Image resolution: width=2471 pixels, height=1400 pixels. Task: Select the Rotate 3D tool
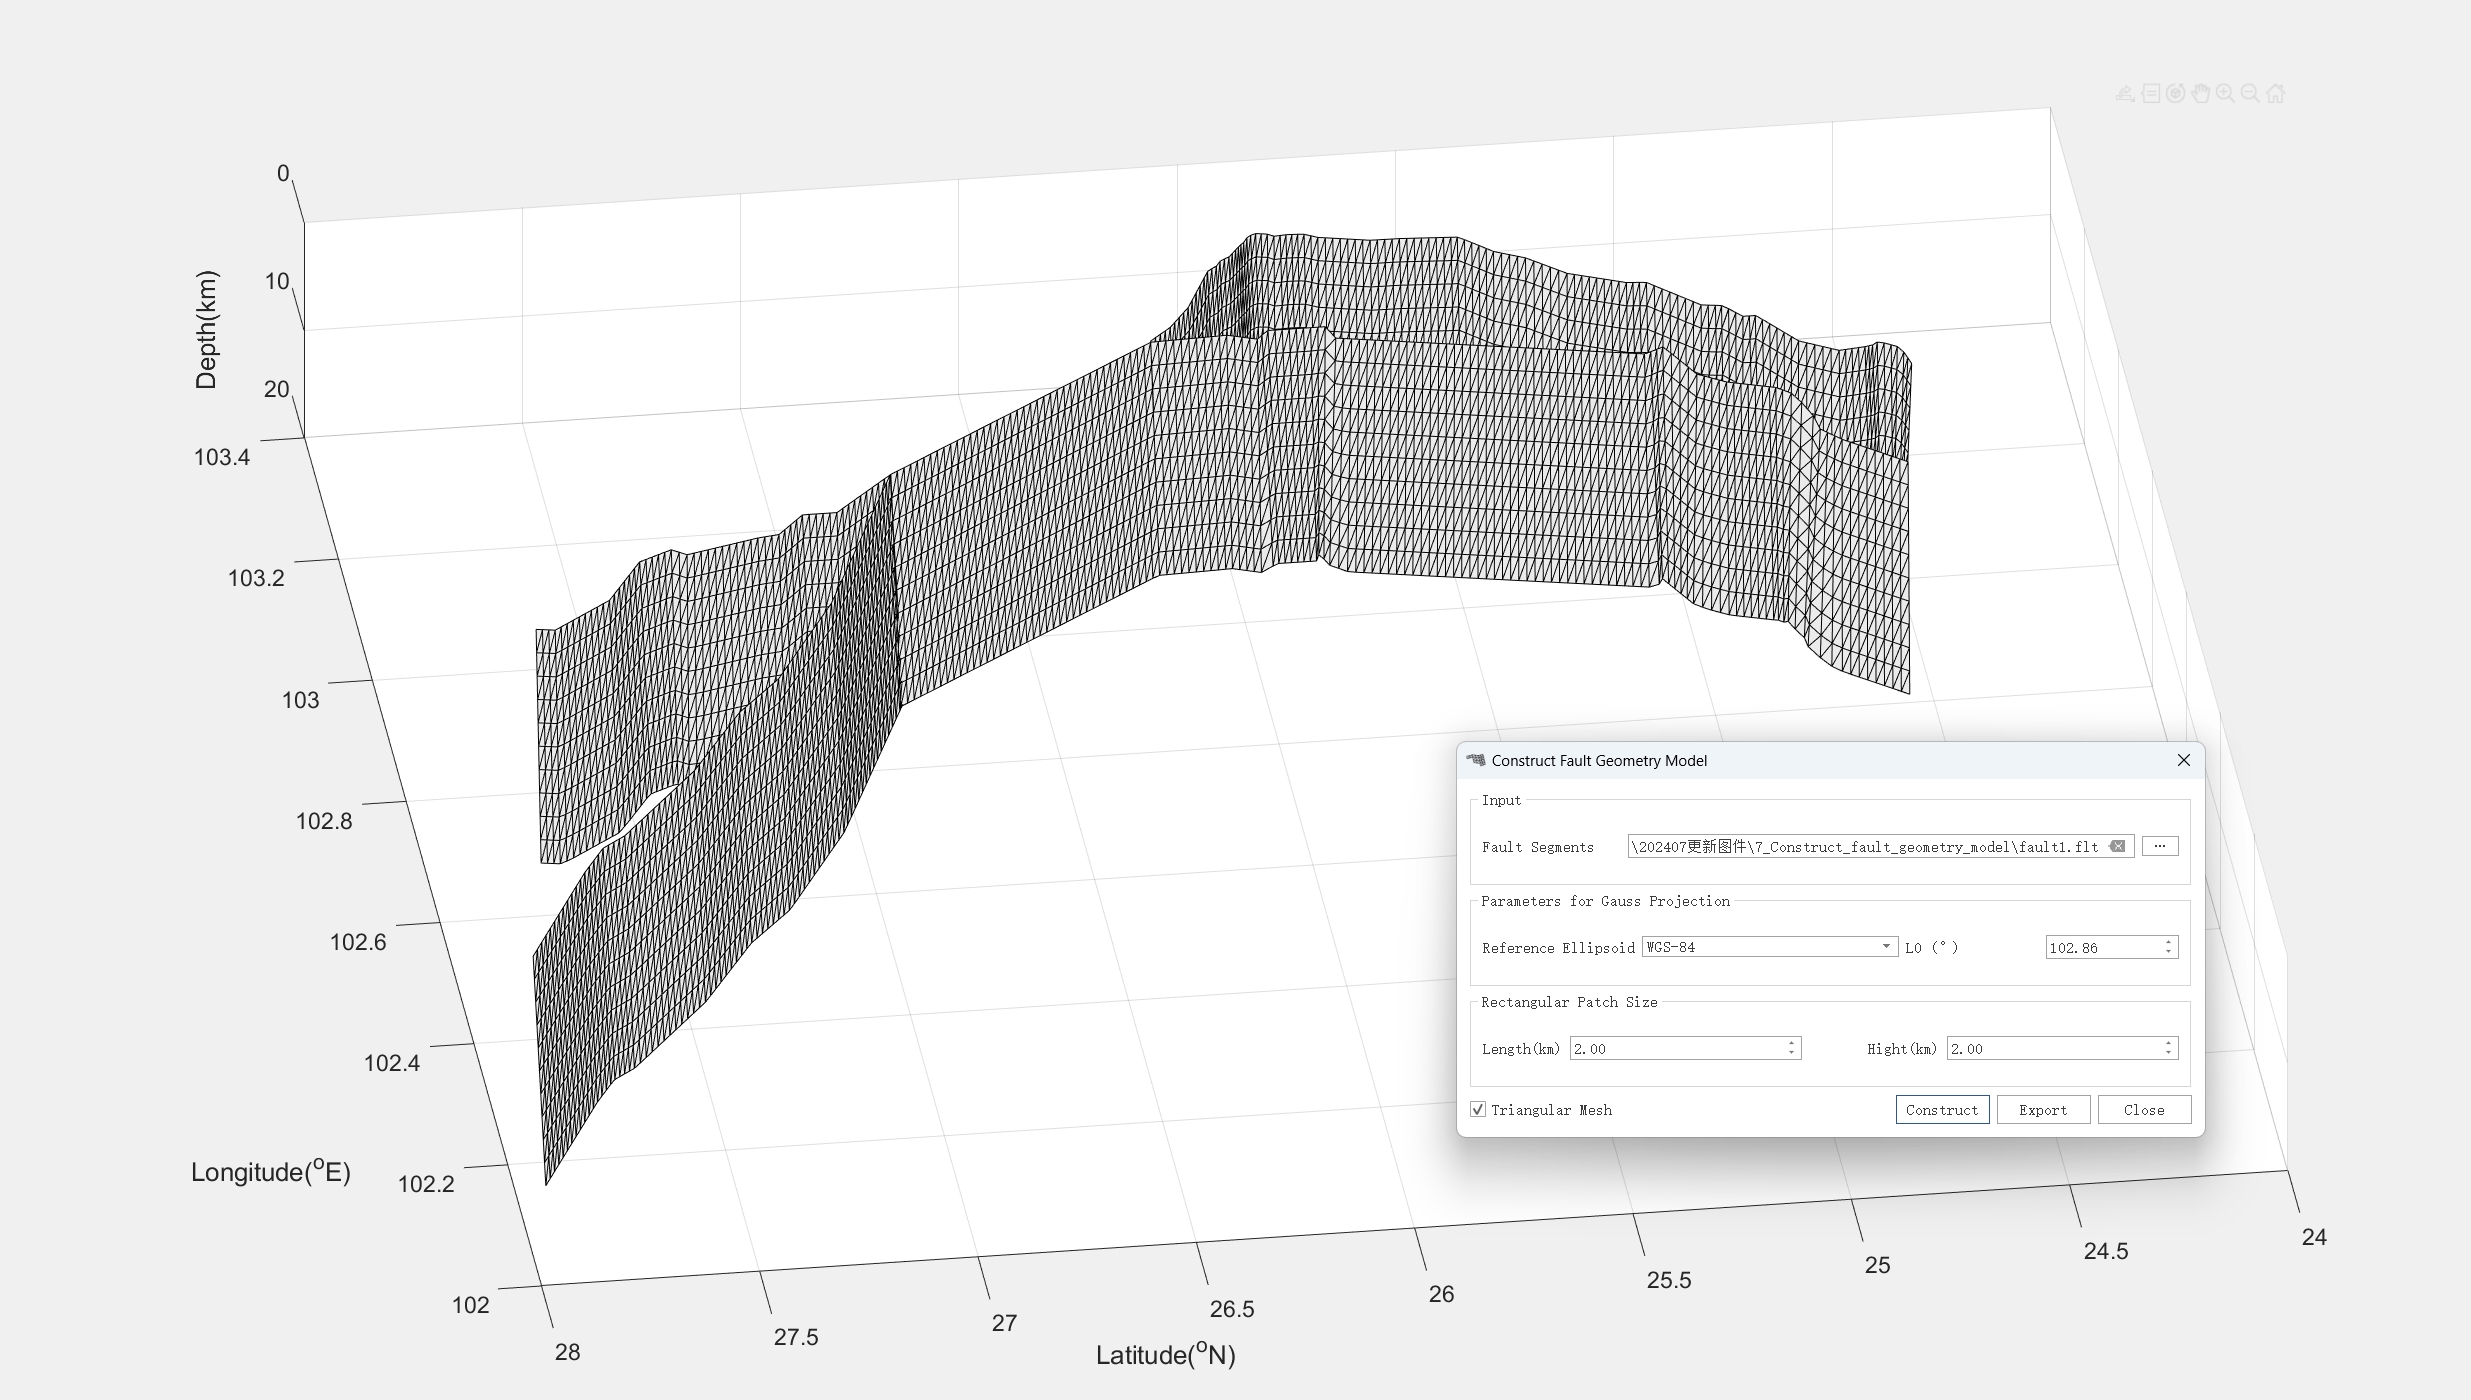[2176, 93]
